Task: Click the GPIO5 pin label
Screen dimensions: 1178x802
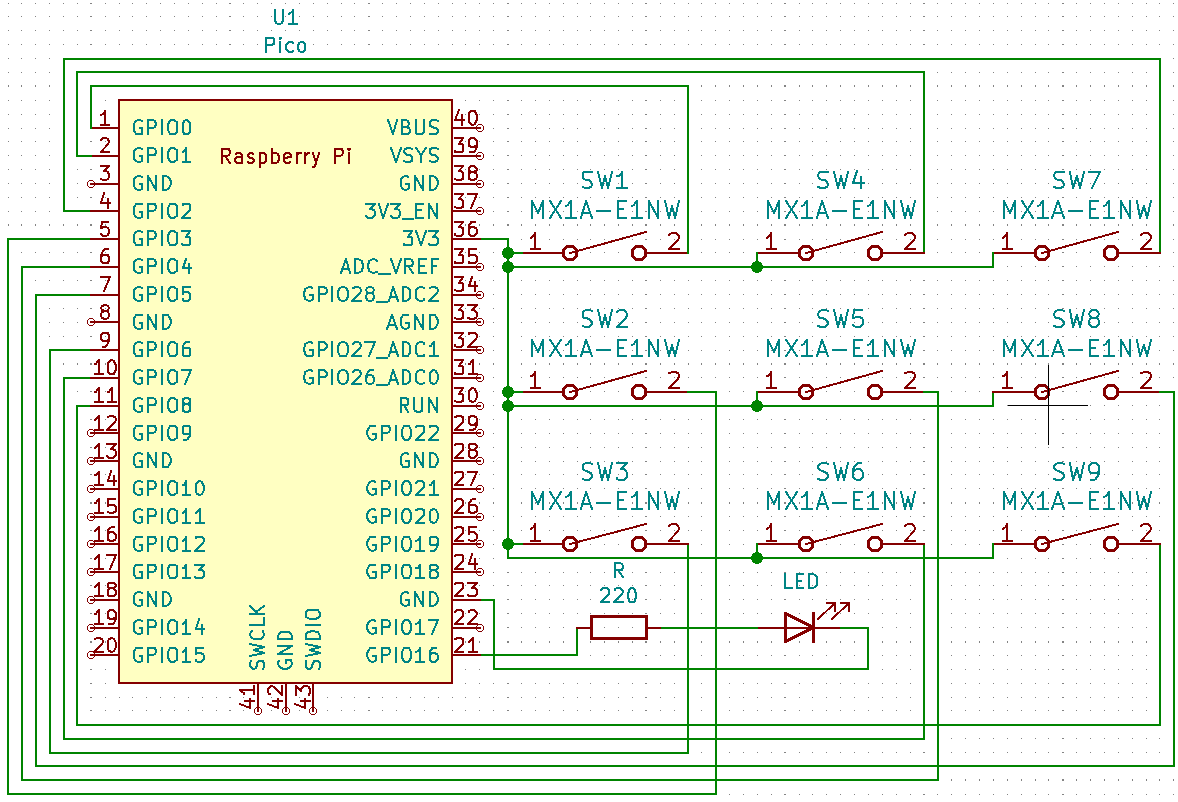Action: (x=162, y=294)
